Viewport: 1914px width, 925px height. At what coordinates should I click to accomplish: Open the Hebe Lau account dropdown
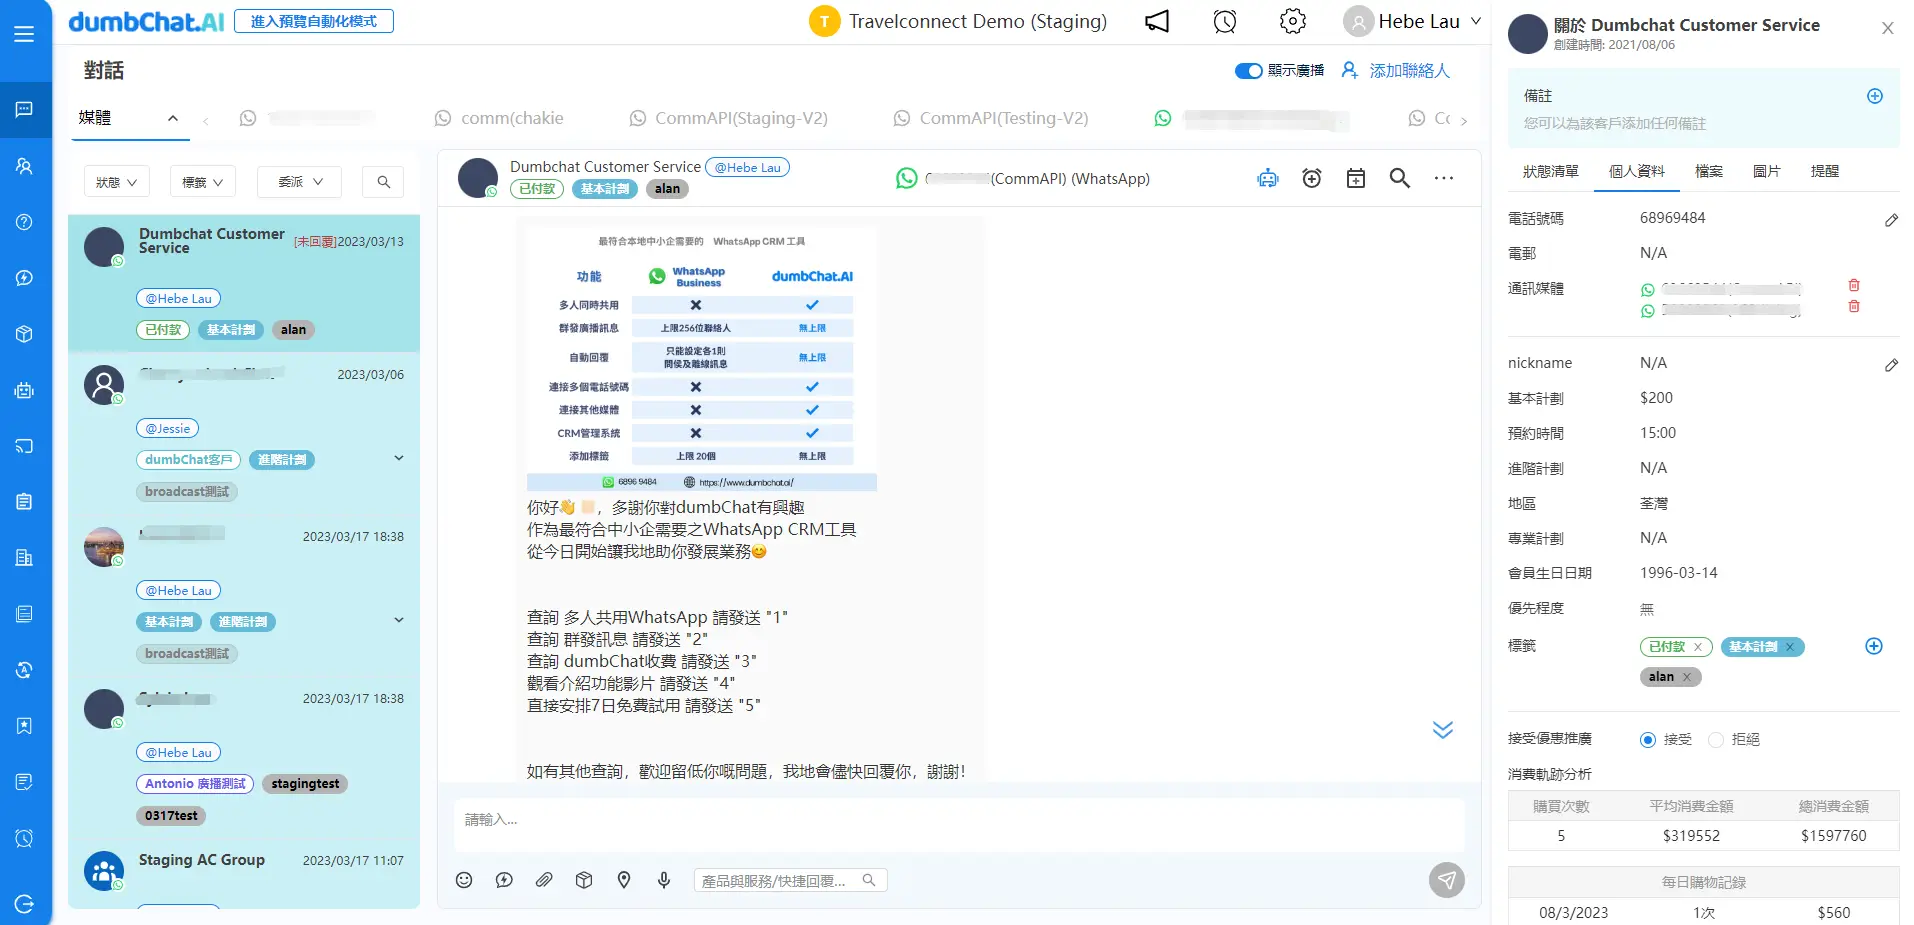point(1412,22)
